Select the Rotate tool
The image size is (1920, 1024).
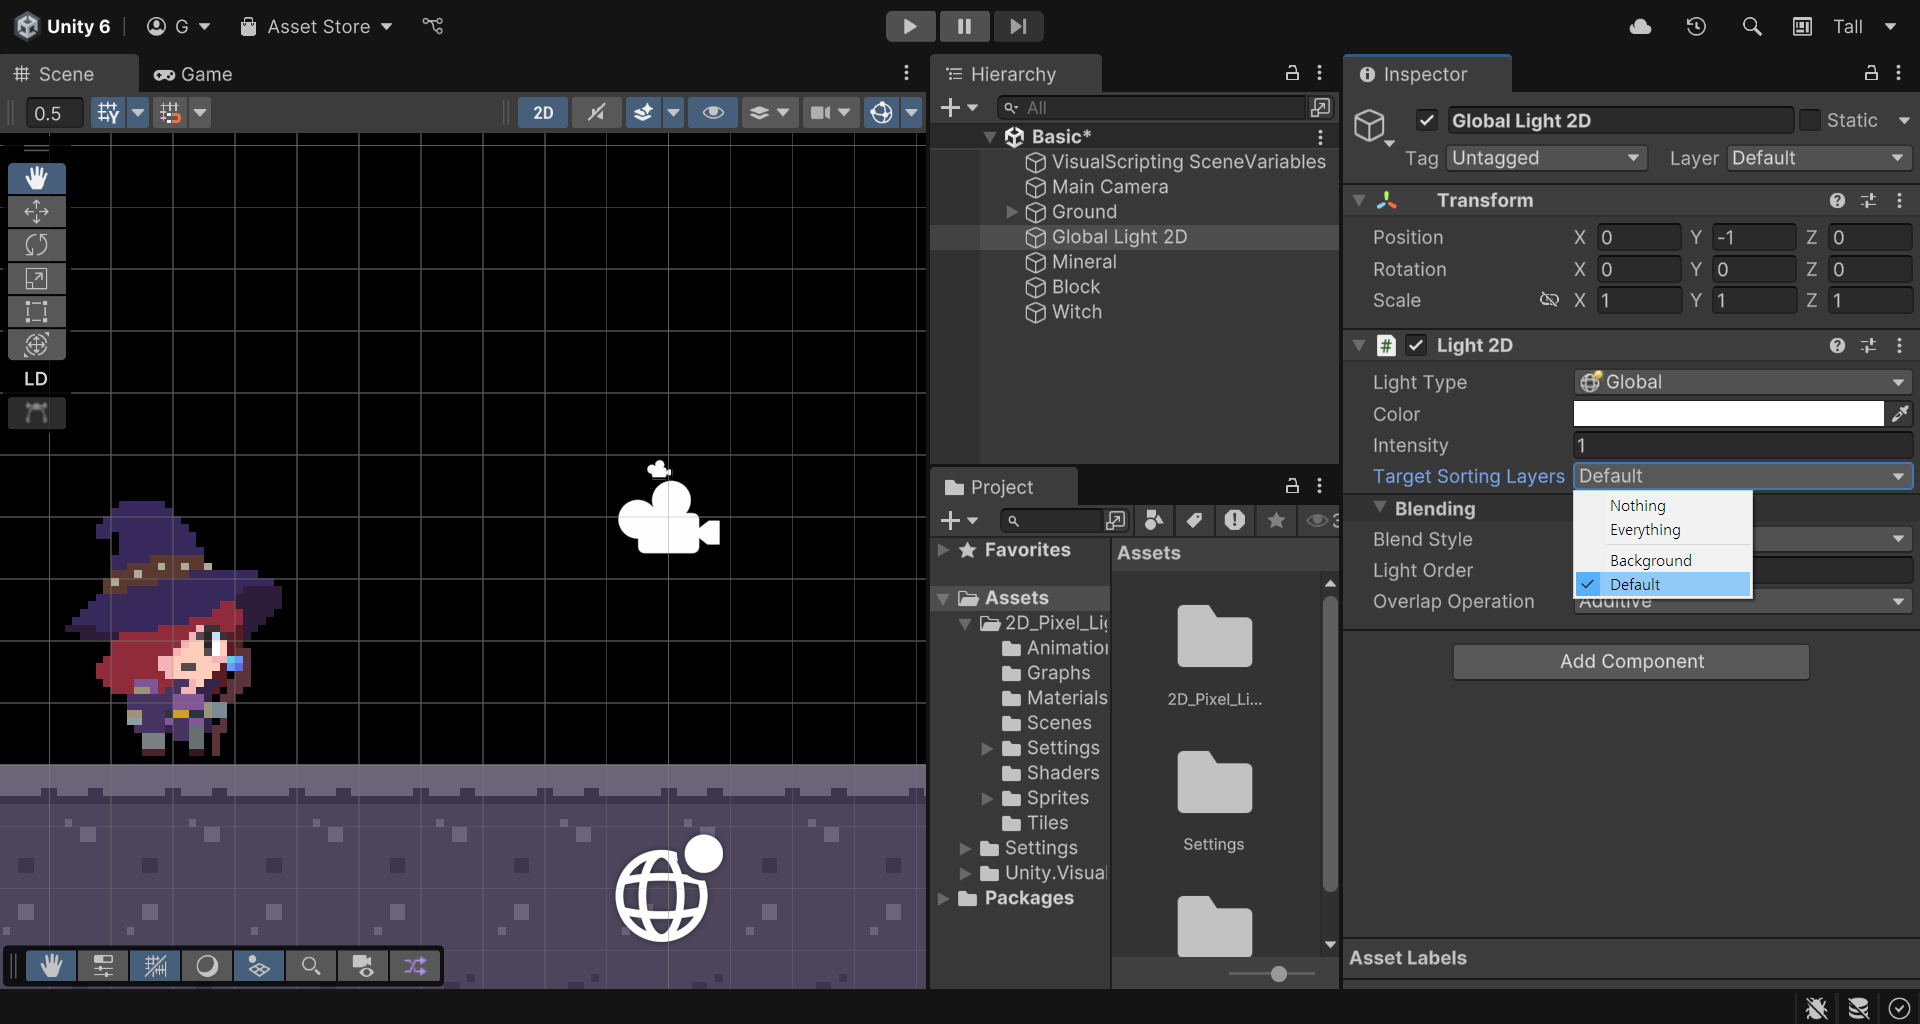pos(37,245)
